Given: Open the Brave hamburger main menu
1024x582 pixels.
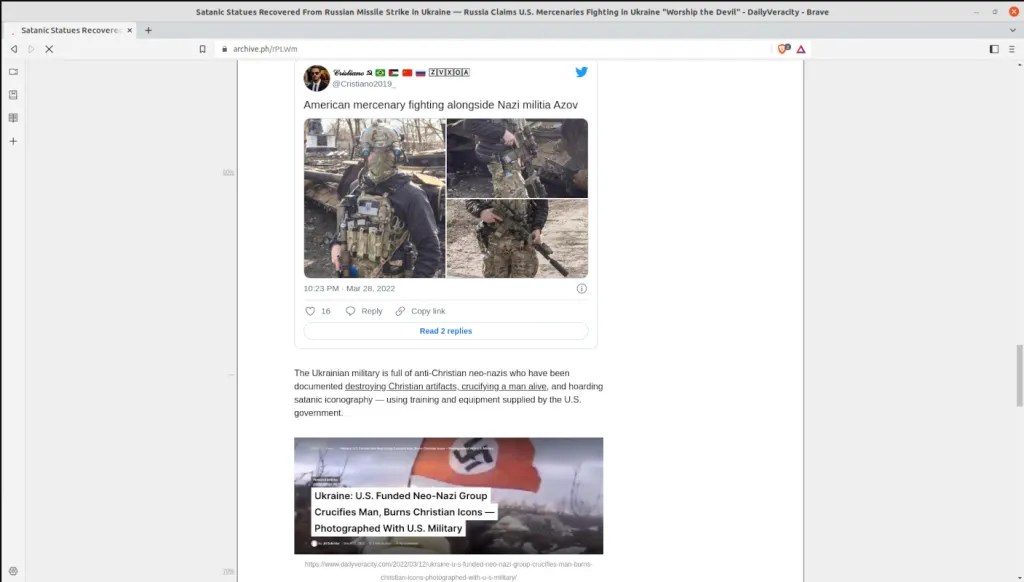Looking at the screenshot, I should click(x=1011, y=49).
